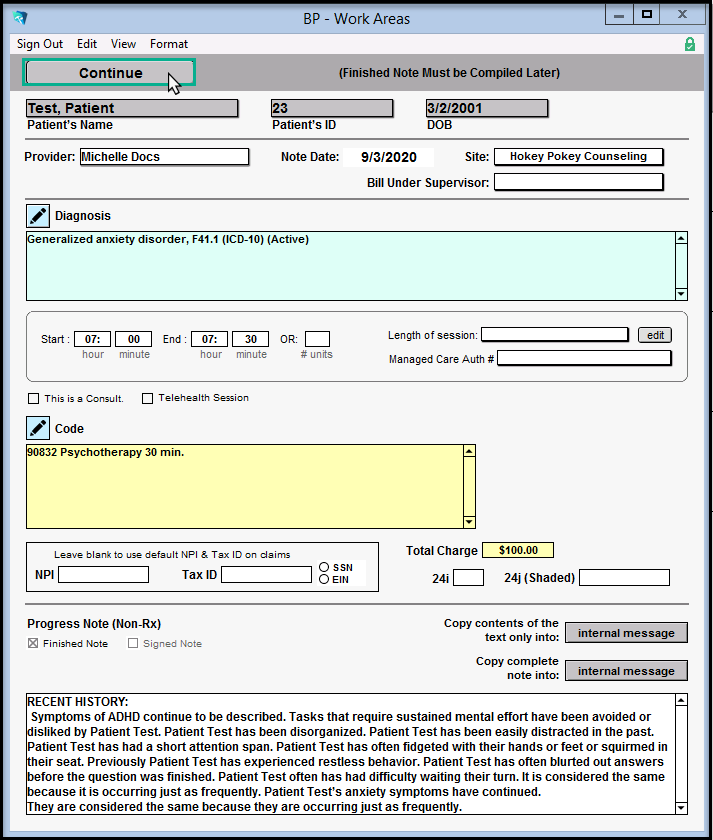
Task: Enable the Telehealth Session checkbox
Action: click(148, 399)
